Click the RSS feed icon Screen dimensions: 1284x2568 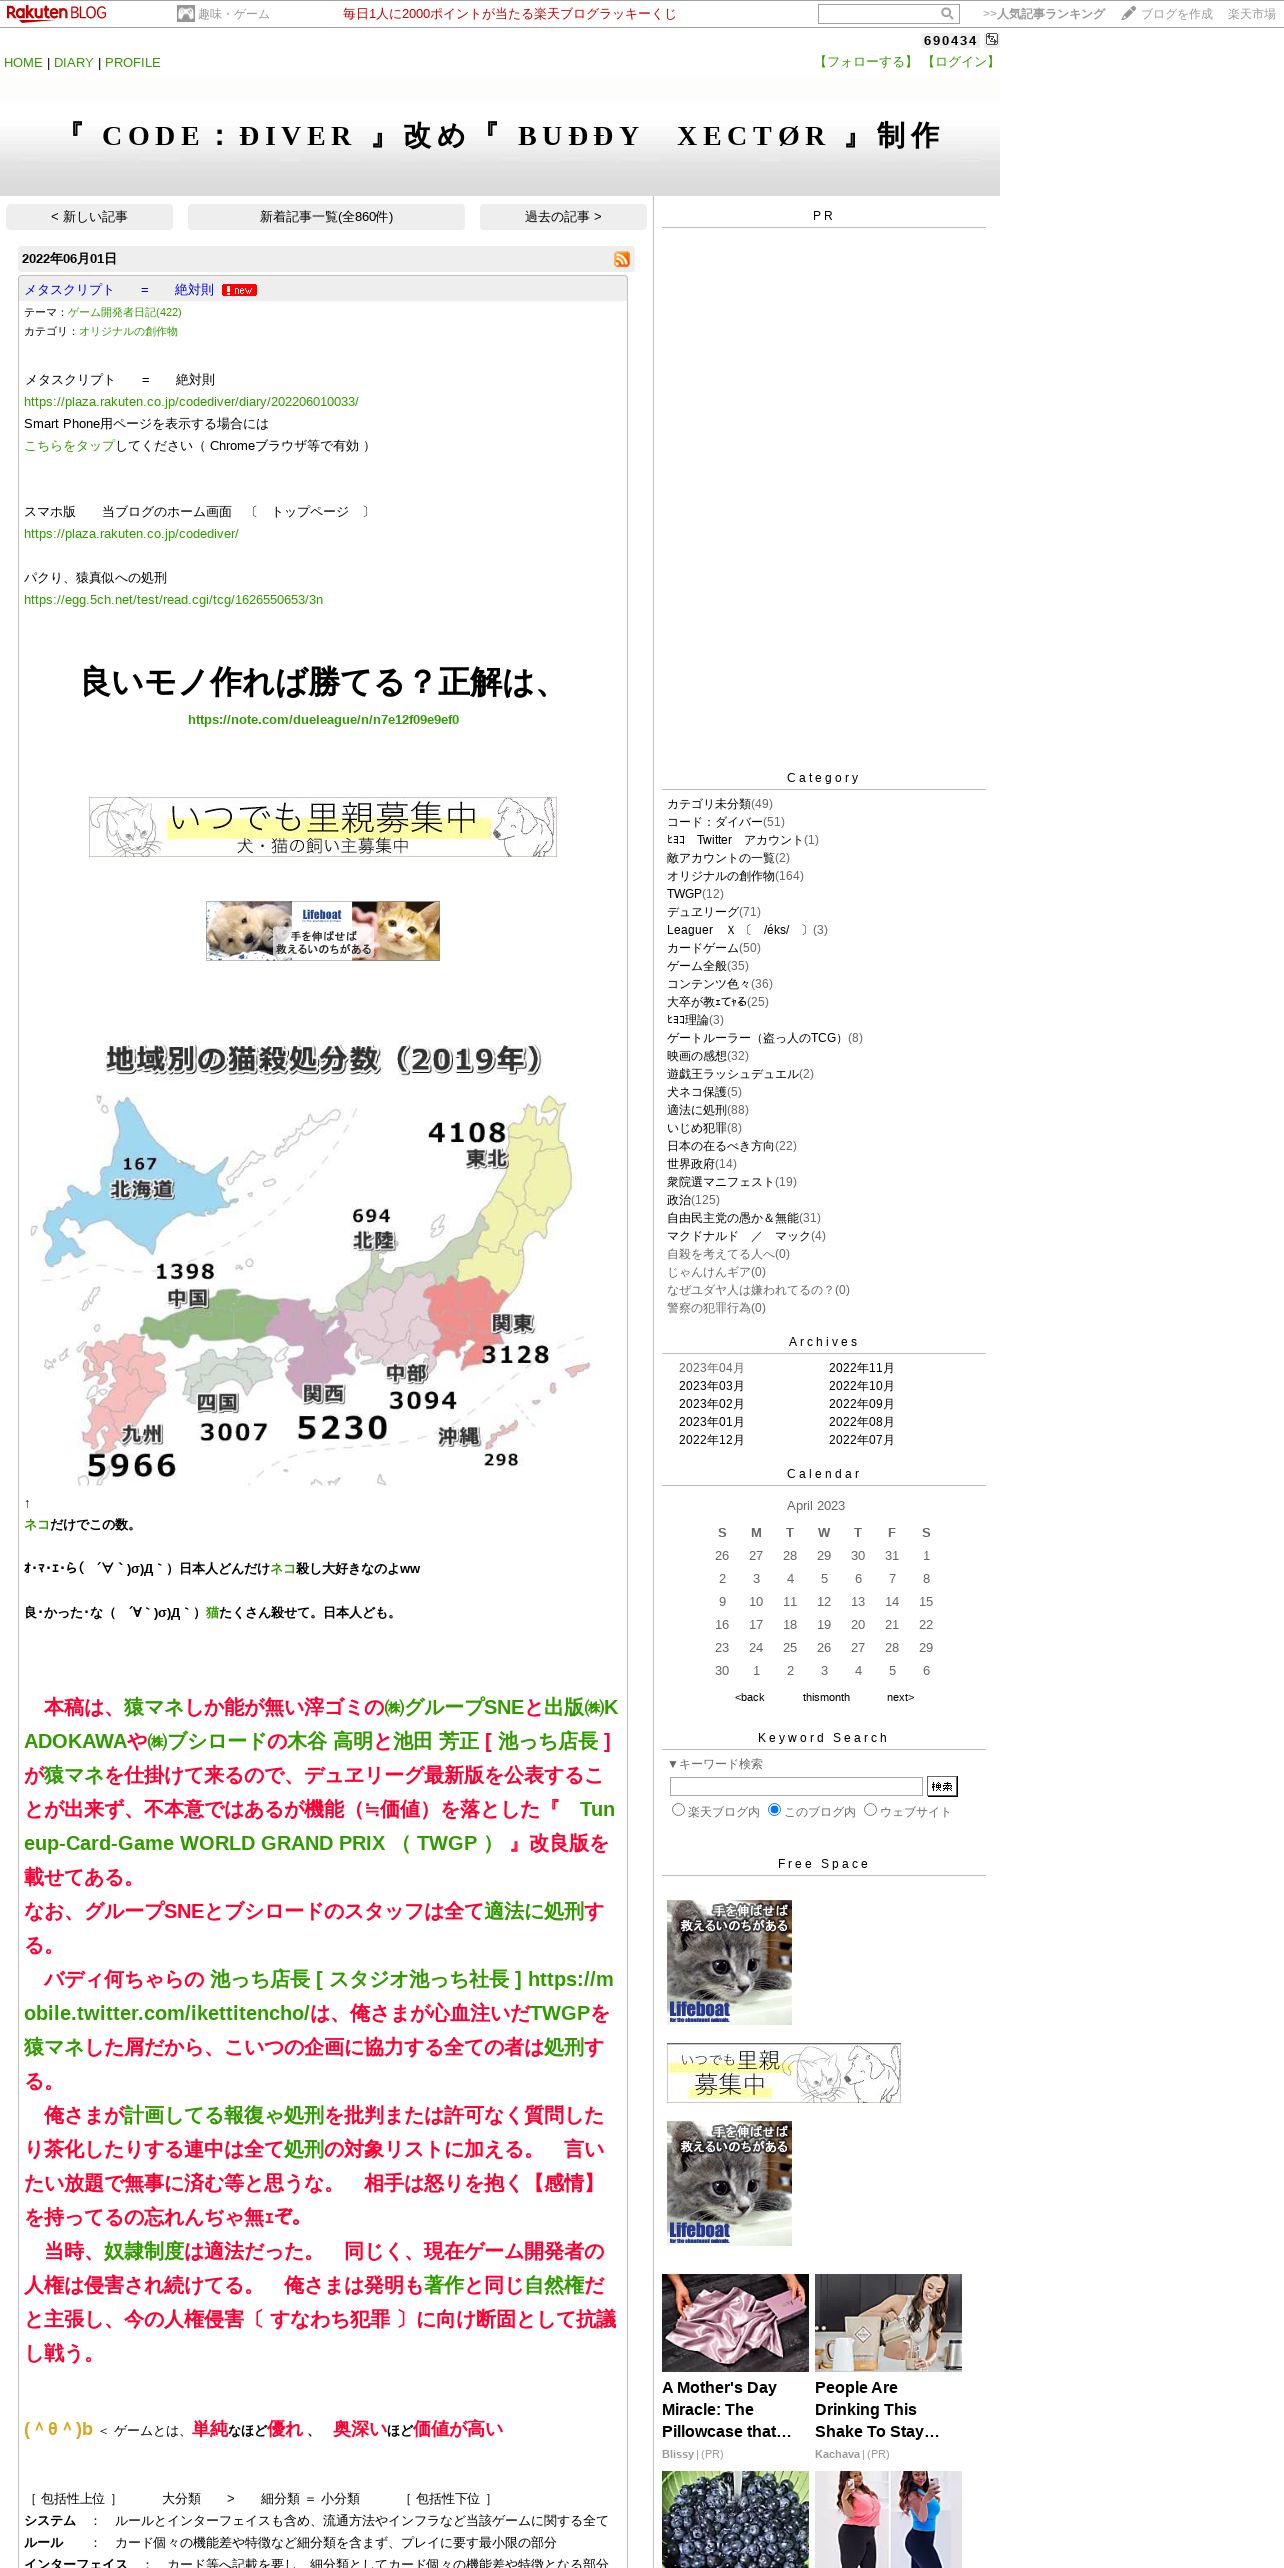pos(622,259)
